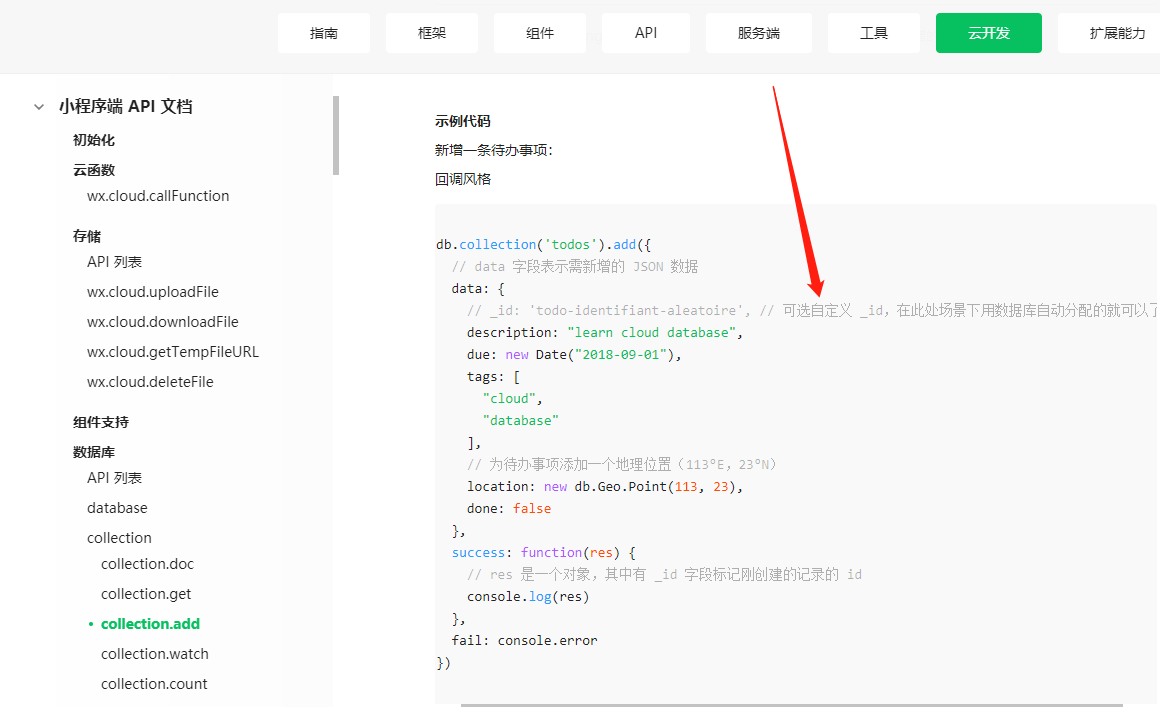Click the 'fail: console.error' line
This screenshot has height=707, width=1160.
click(525, 640)
